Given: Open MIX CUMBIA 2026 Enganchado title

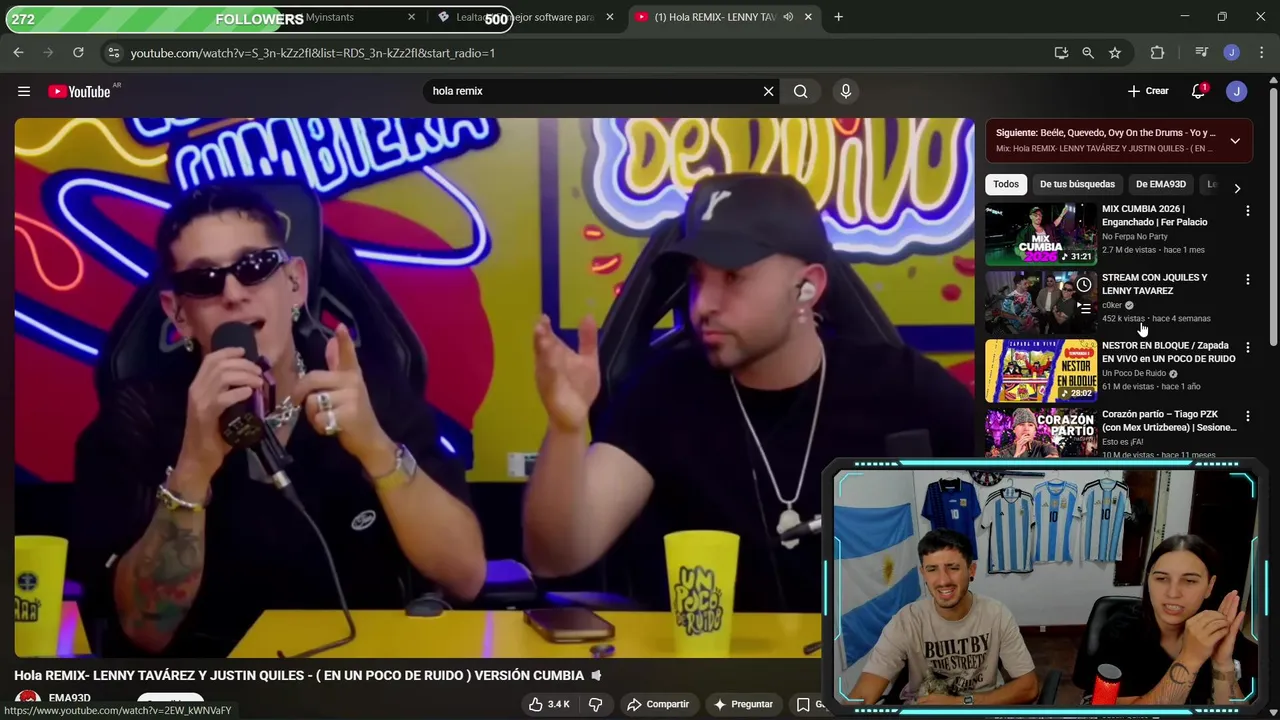Looking at the screenshot, I should [1154, 215].
